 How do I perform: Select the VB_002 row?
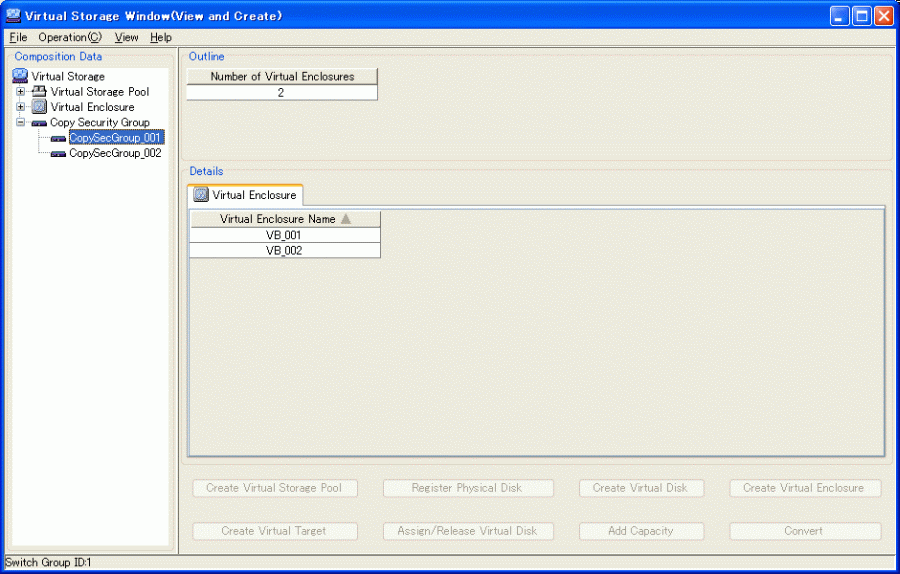[284, 251]
